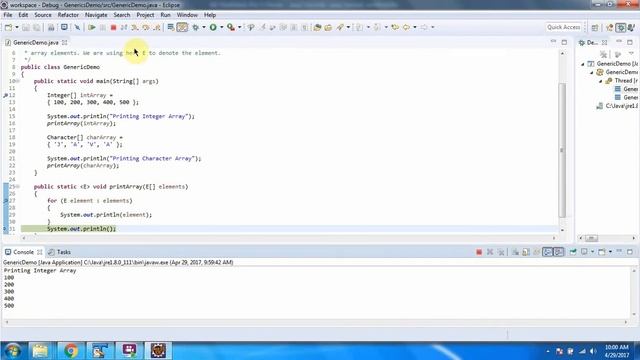
Task: Click the Disconnect toolbar icon
Action: (124, 27)
